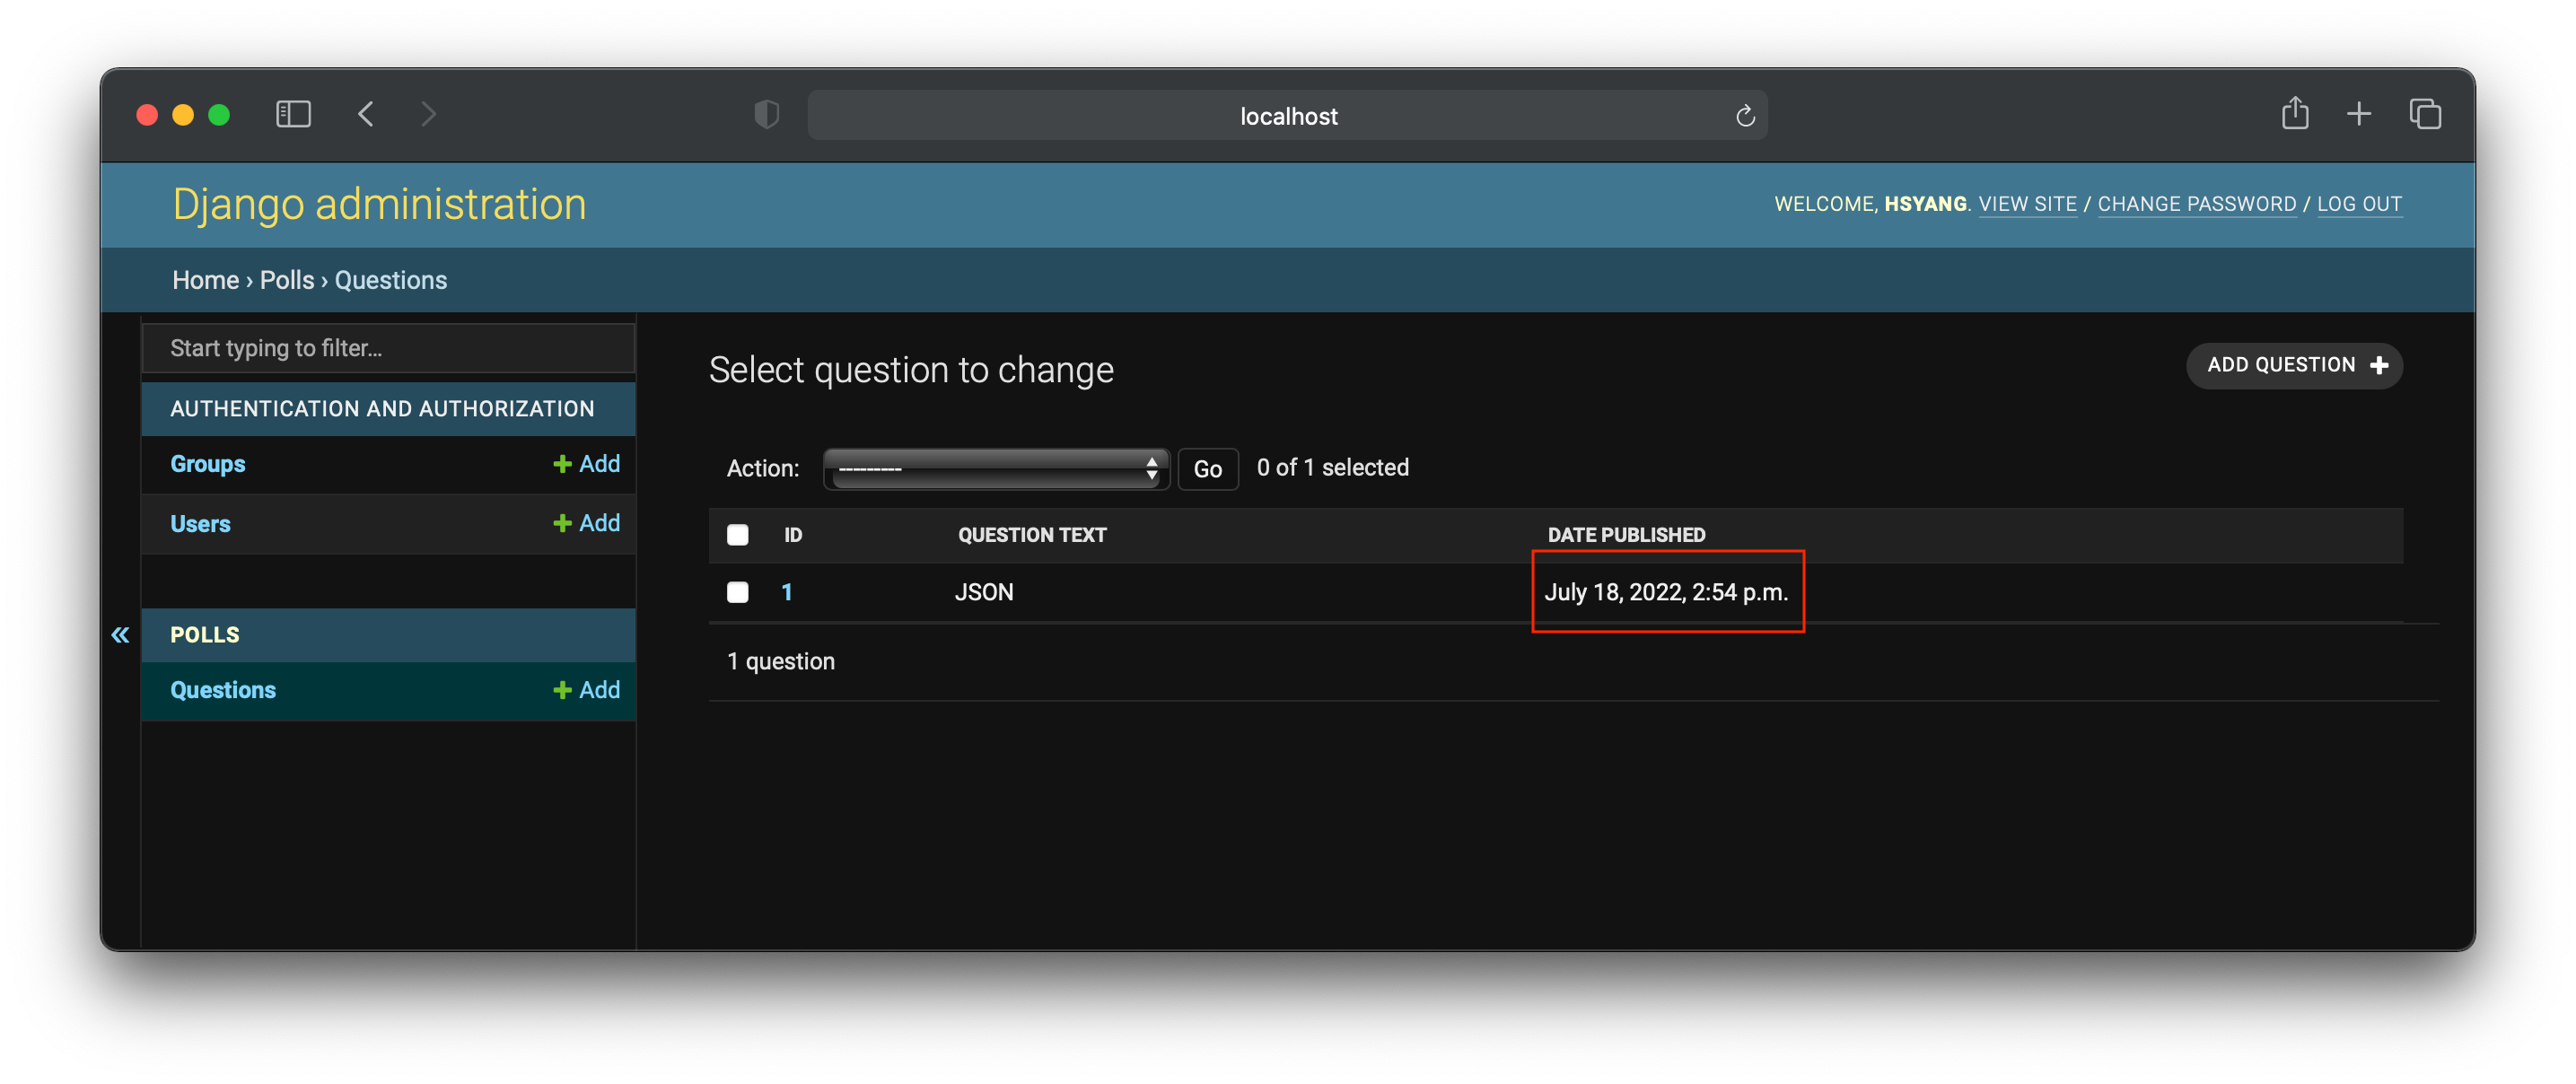Open a new tab with plus icon

2359,114
